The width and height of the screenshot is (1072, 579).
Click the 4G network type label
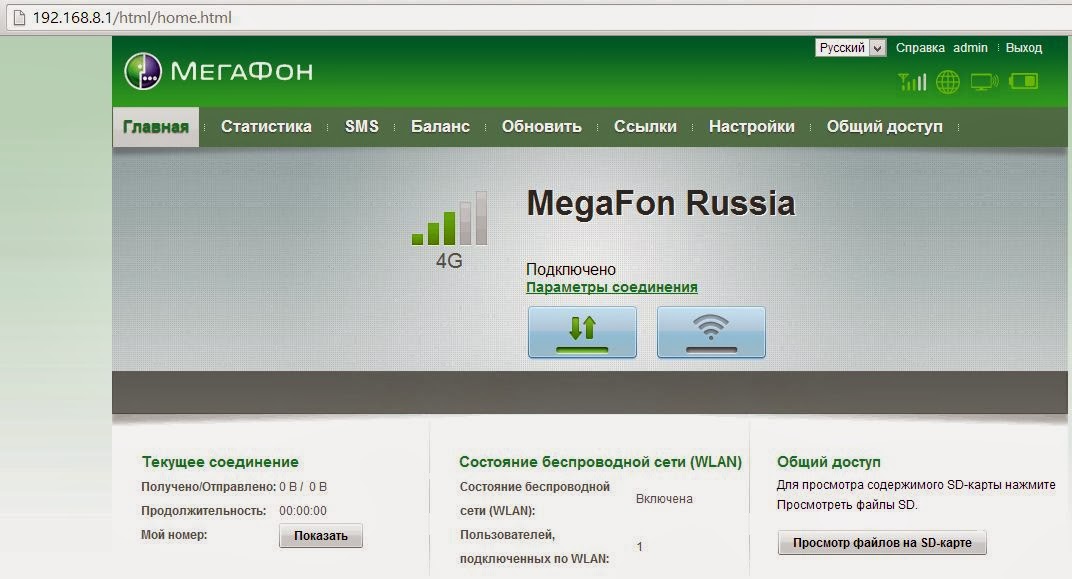tap(449, 260)
